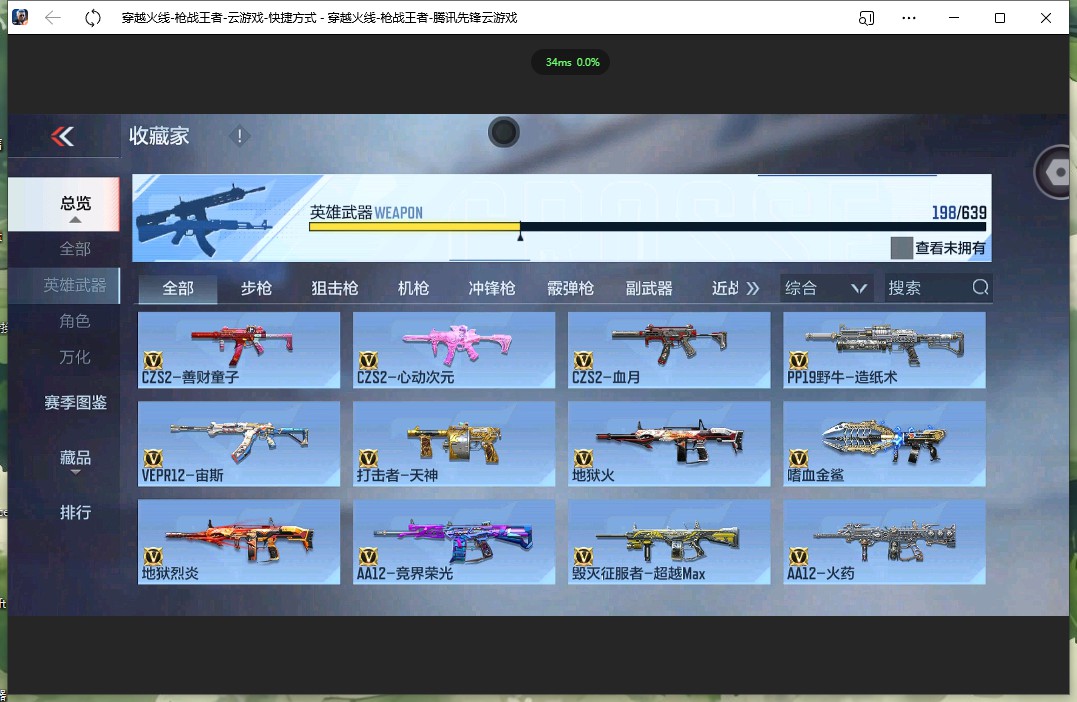The width and height of the screenshot is (1077, 702).
Task: Open the 打击者-天神 weapon card
Action: point(454,444)
